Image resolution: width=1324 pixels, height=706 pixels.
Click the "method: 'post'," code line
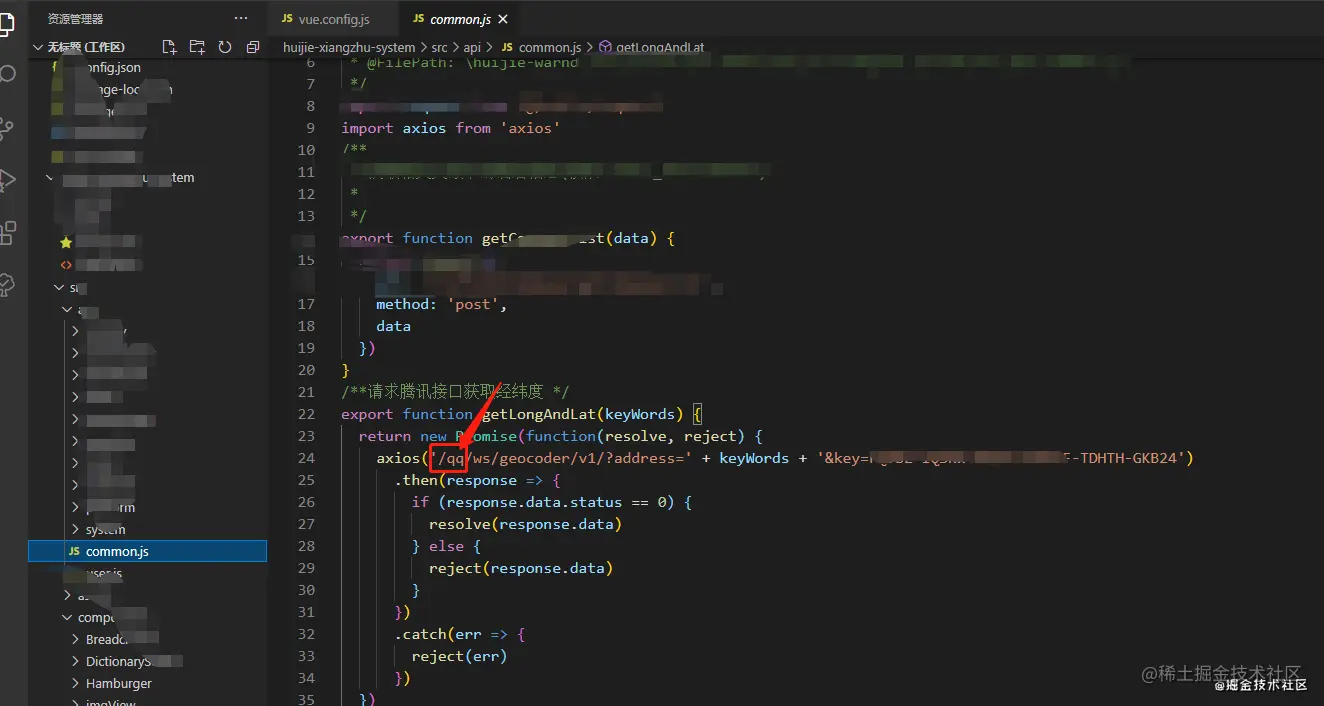coord(441,304)
